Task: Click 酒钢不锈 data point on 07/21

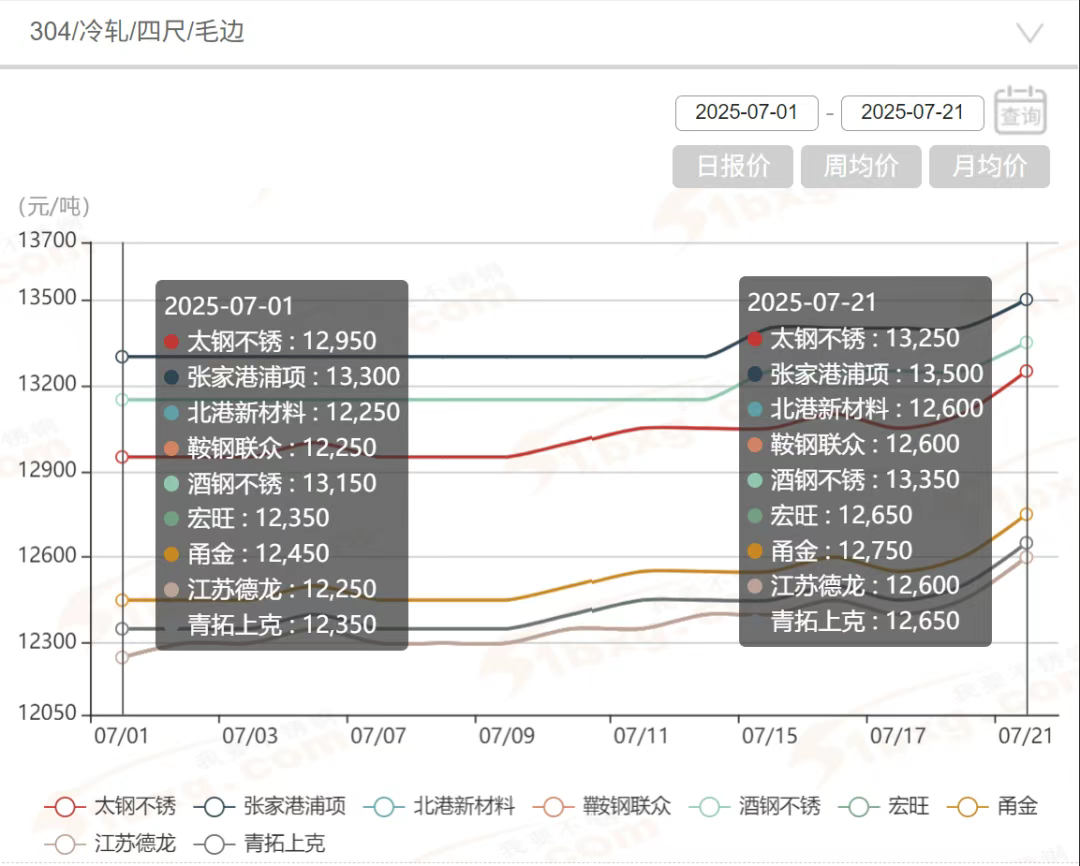Action: 1026,342
